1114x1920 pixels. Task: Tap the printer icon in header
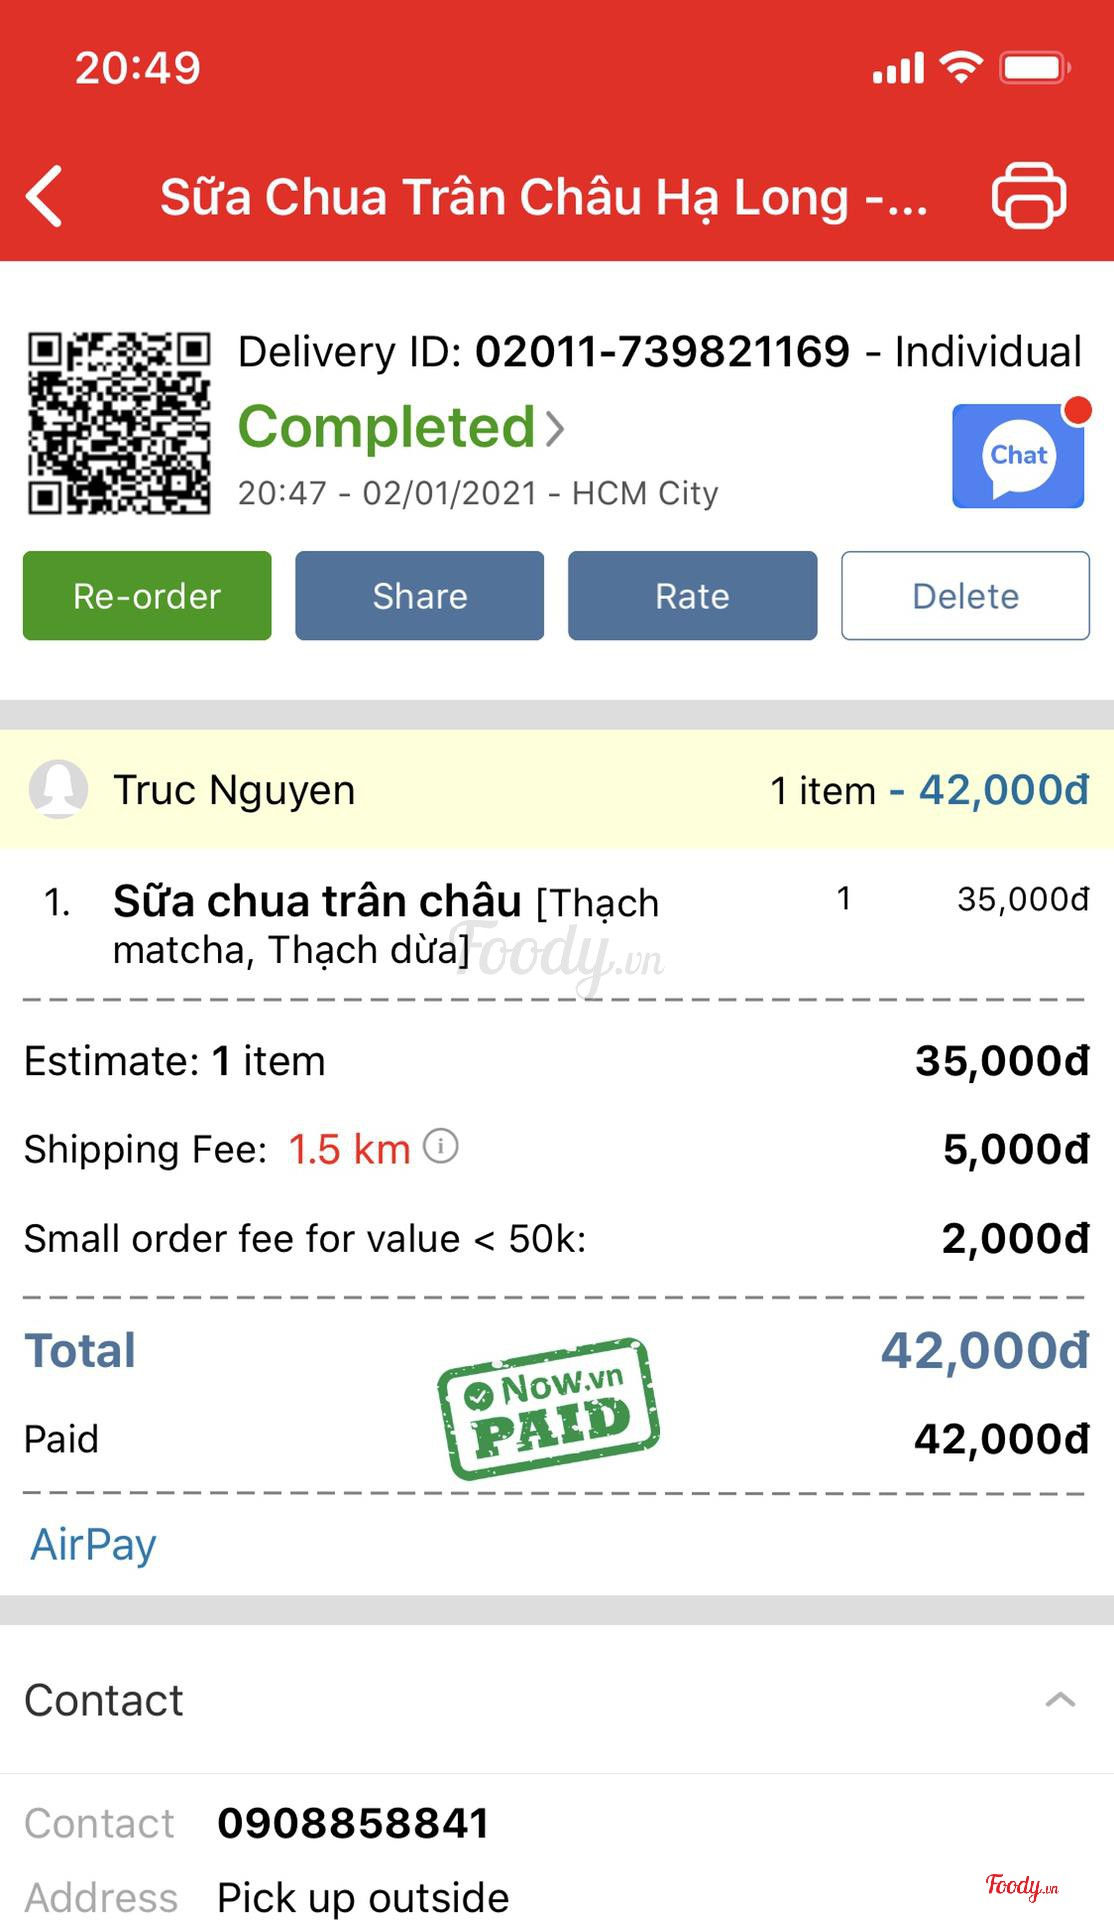[x=1028, y=195]
